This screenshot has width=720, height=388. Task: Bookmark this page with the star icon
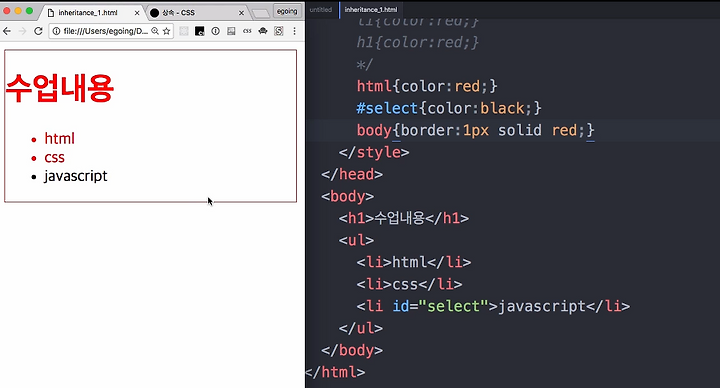point(166,31)
